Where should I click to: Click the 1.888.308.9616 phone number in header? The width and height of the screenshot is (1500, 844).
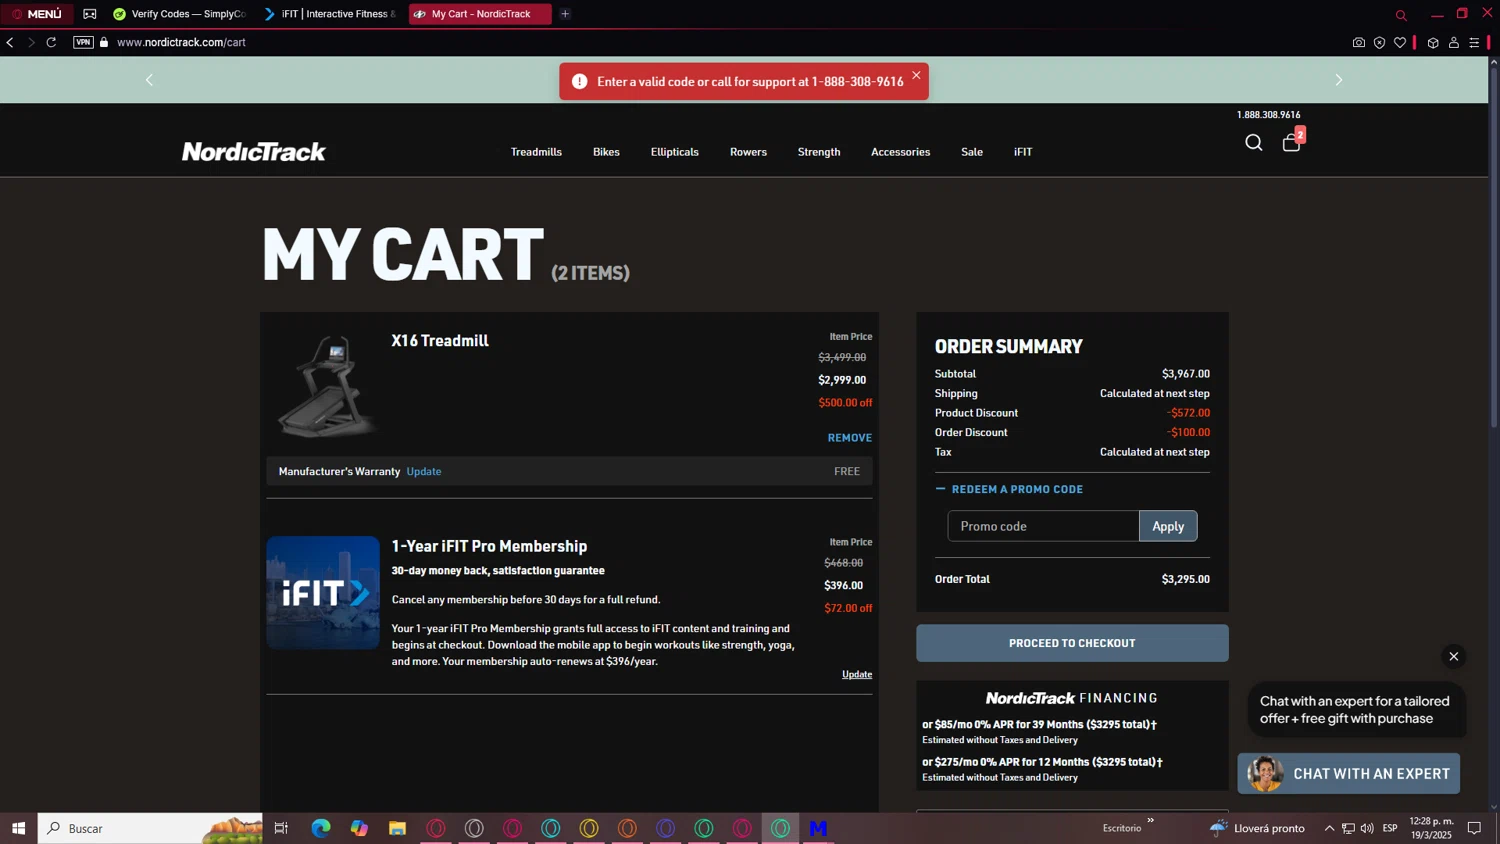(x=1268, y=115)
